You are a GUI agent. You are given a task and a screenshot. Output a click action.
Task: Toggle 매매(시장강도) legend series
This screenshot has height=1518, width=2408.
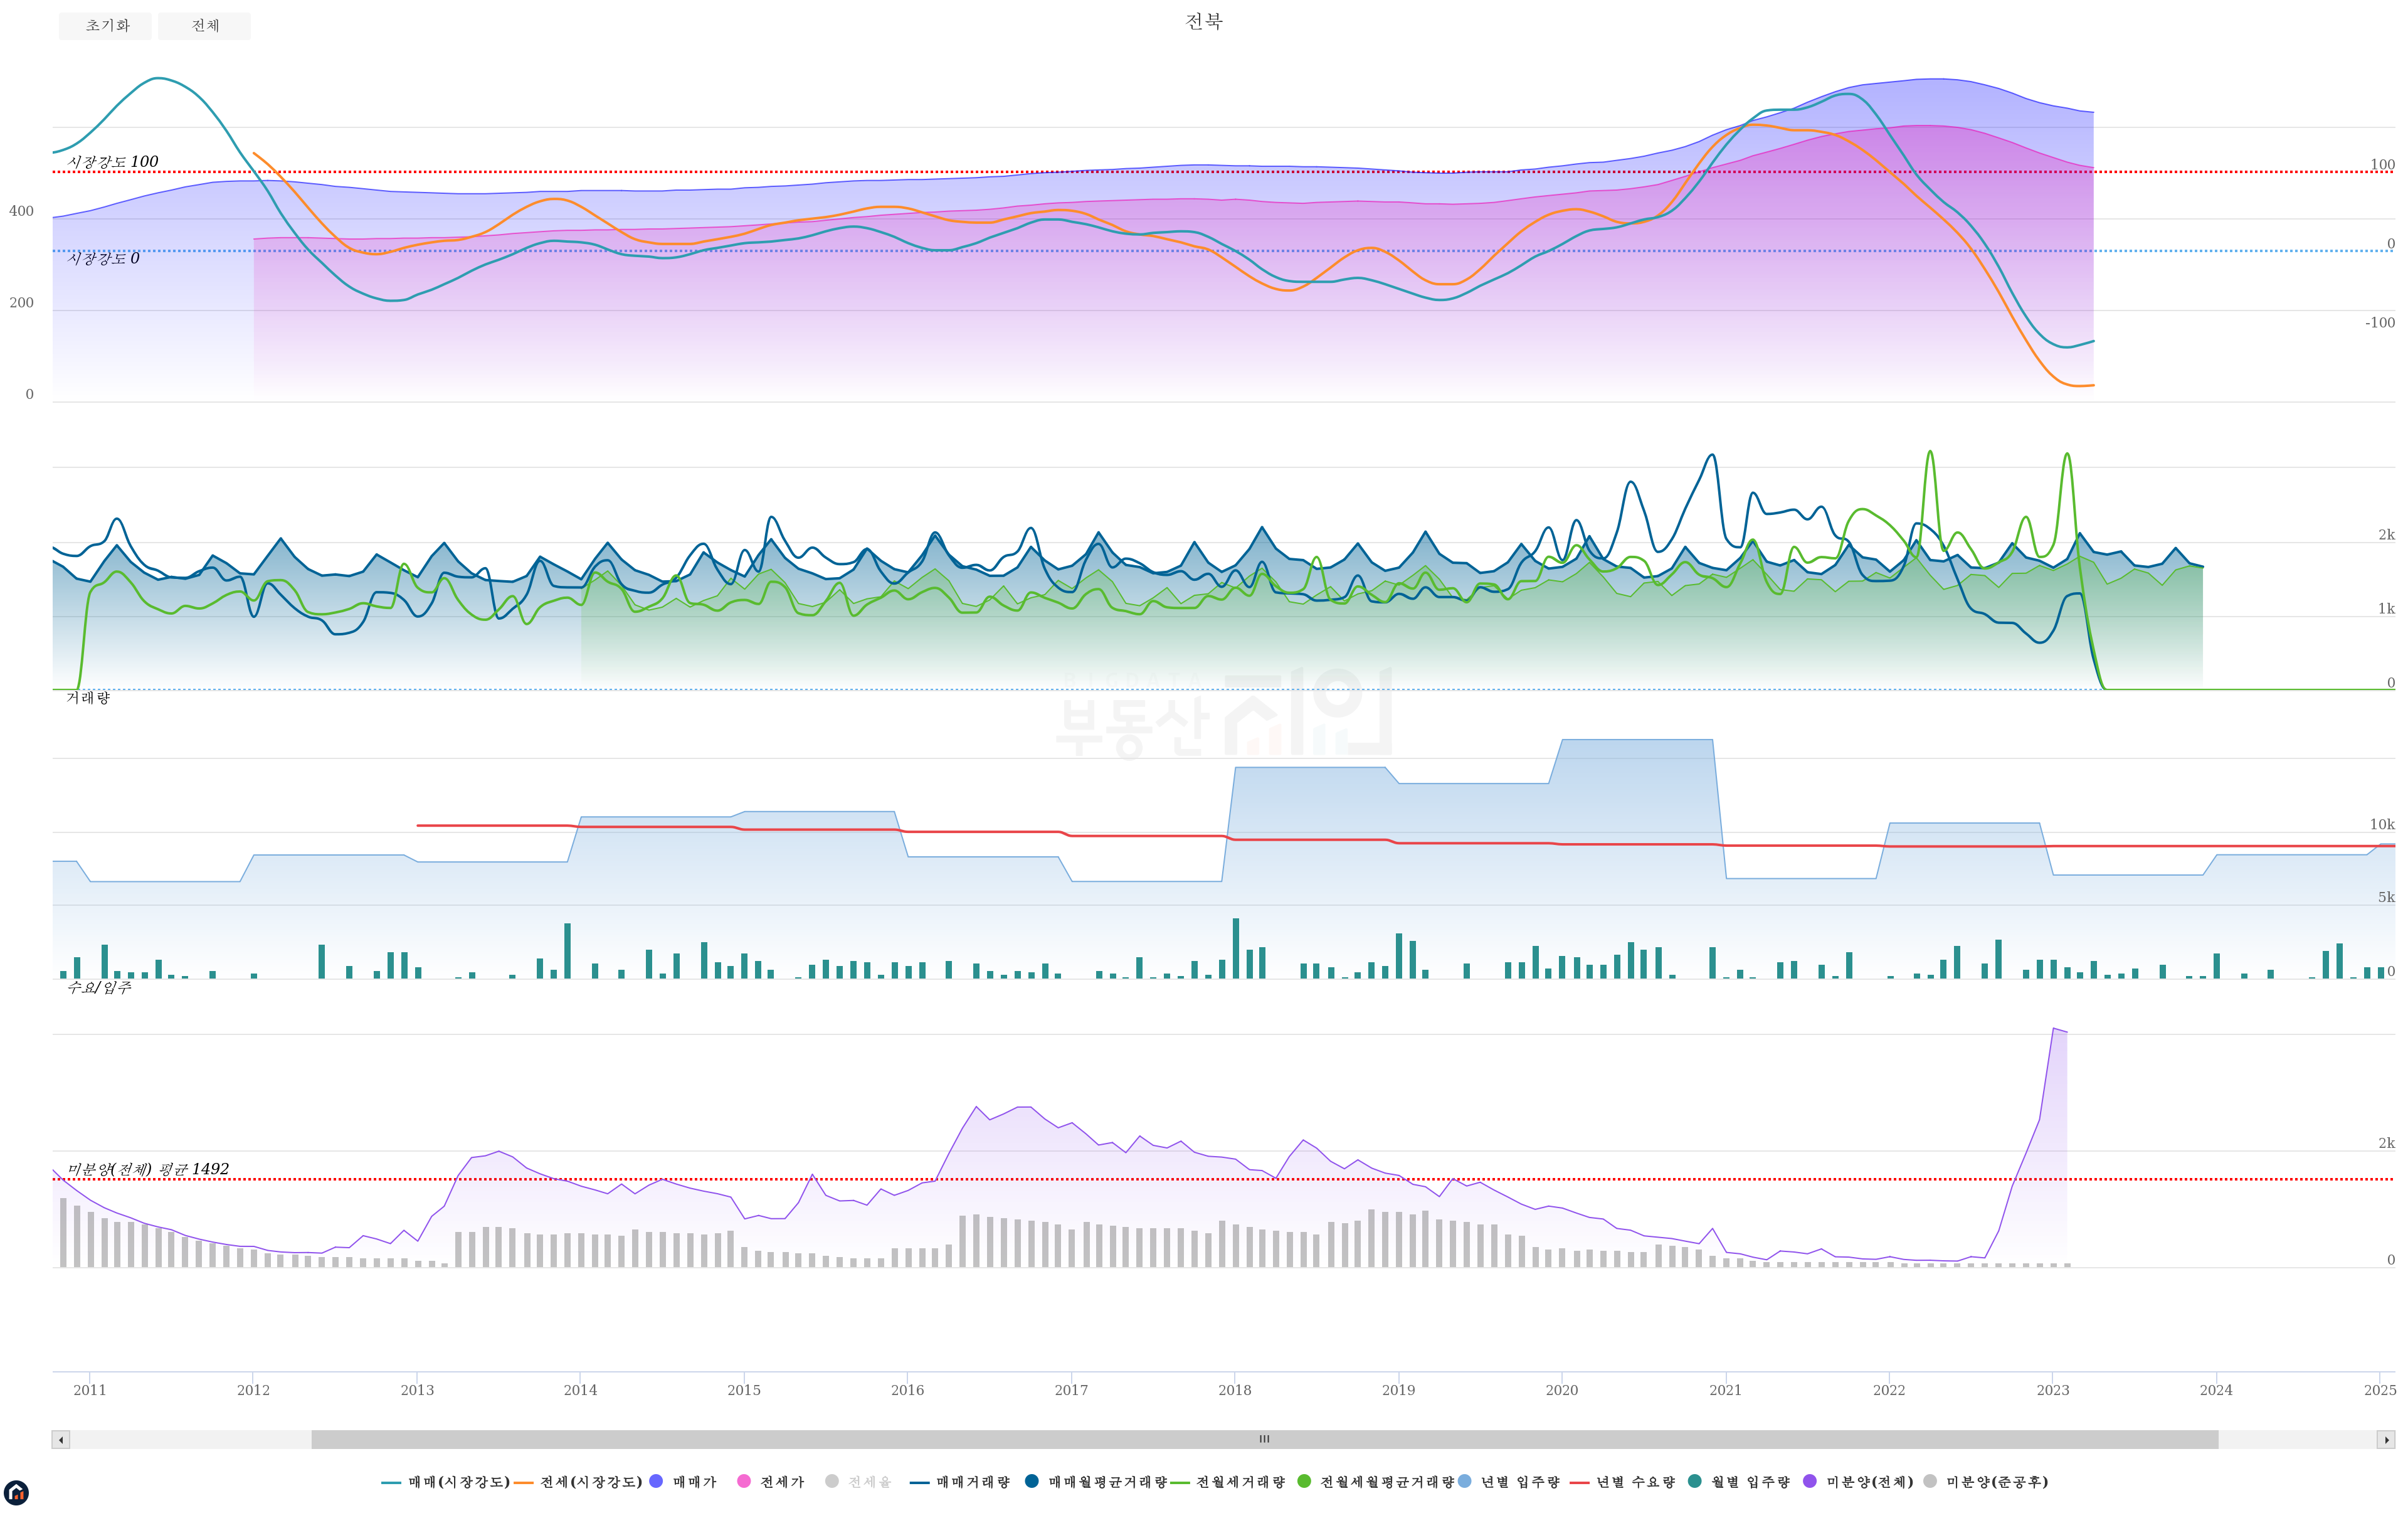coord(458,1482)
